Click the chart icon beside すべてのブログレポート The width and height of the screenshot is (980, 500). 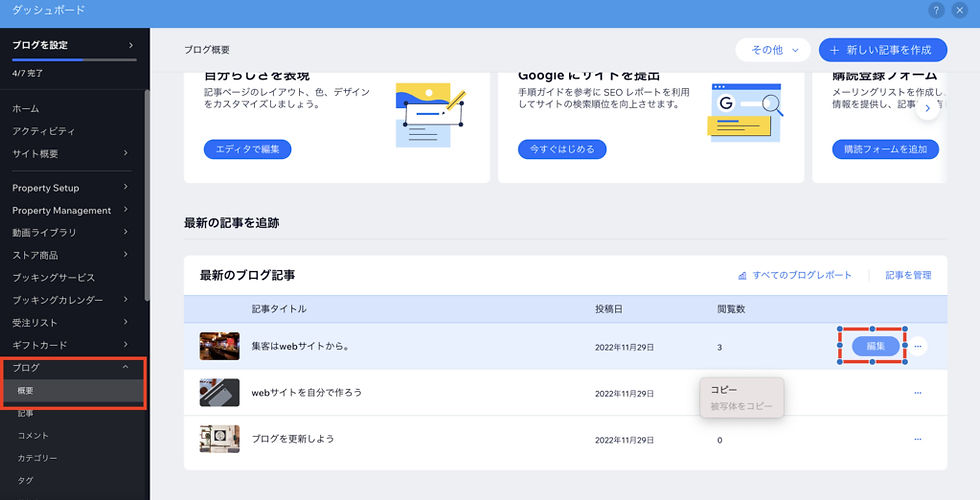742,276
